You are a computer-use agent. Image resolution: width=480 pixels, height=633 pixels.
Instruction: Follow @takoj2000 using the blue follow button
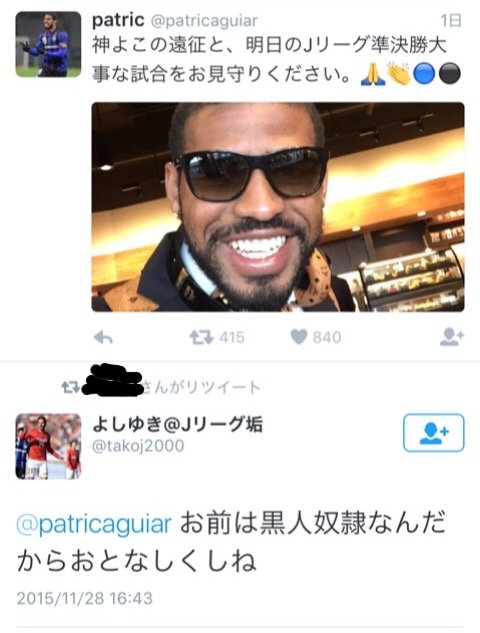(434, 433)
